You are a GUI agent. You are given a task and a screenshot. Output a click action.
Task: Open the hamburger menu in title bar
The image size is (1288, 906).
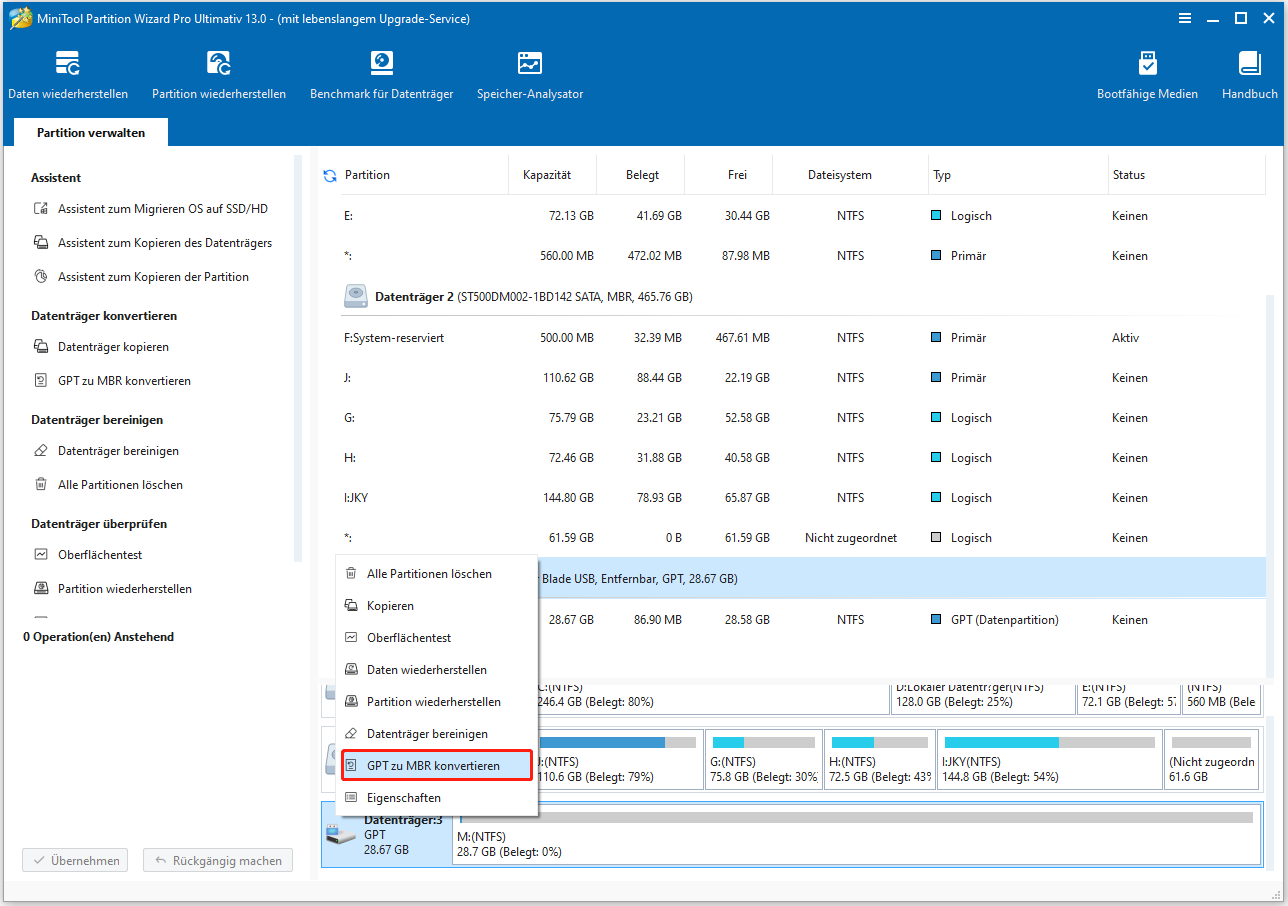(1184, 18)
